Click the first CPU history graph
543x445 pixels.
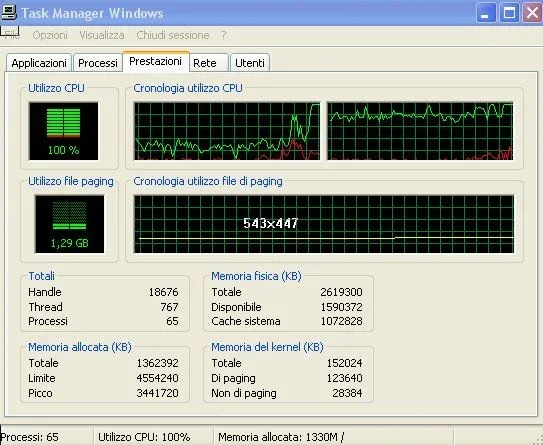(227, 131)
